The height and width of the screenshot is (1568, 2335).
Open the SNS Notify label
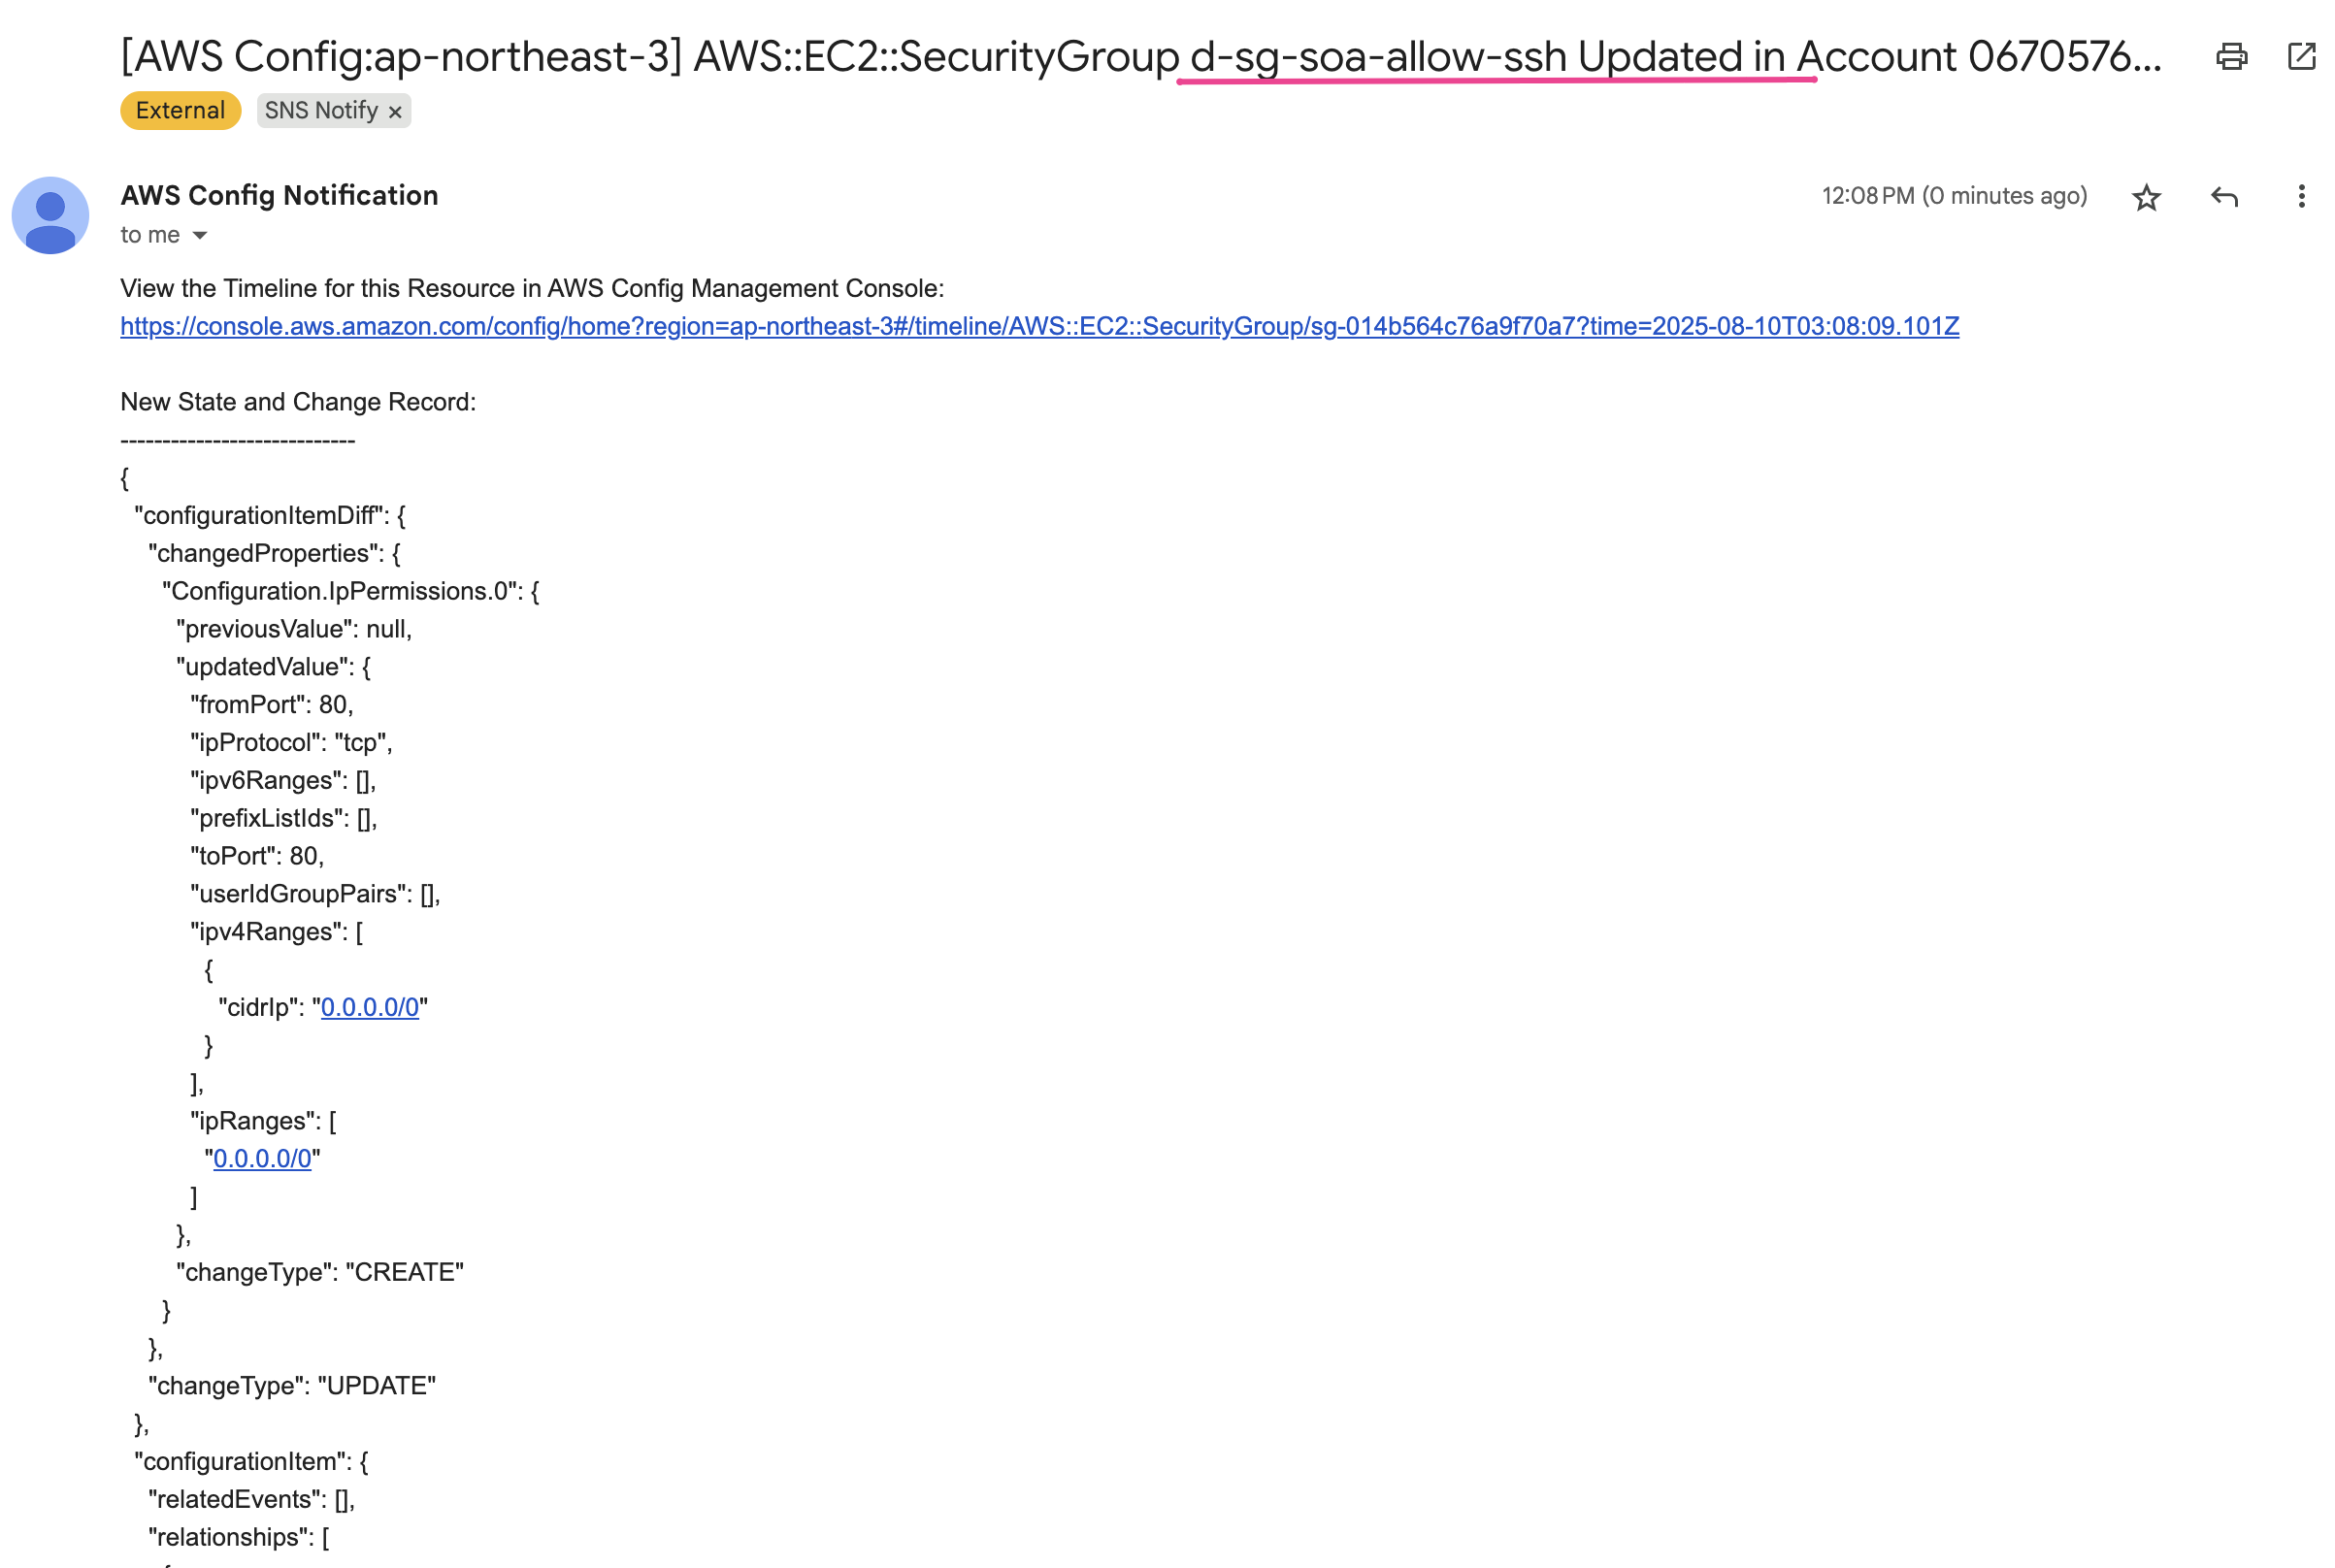[320, 110]
